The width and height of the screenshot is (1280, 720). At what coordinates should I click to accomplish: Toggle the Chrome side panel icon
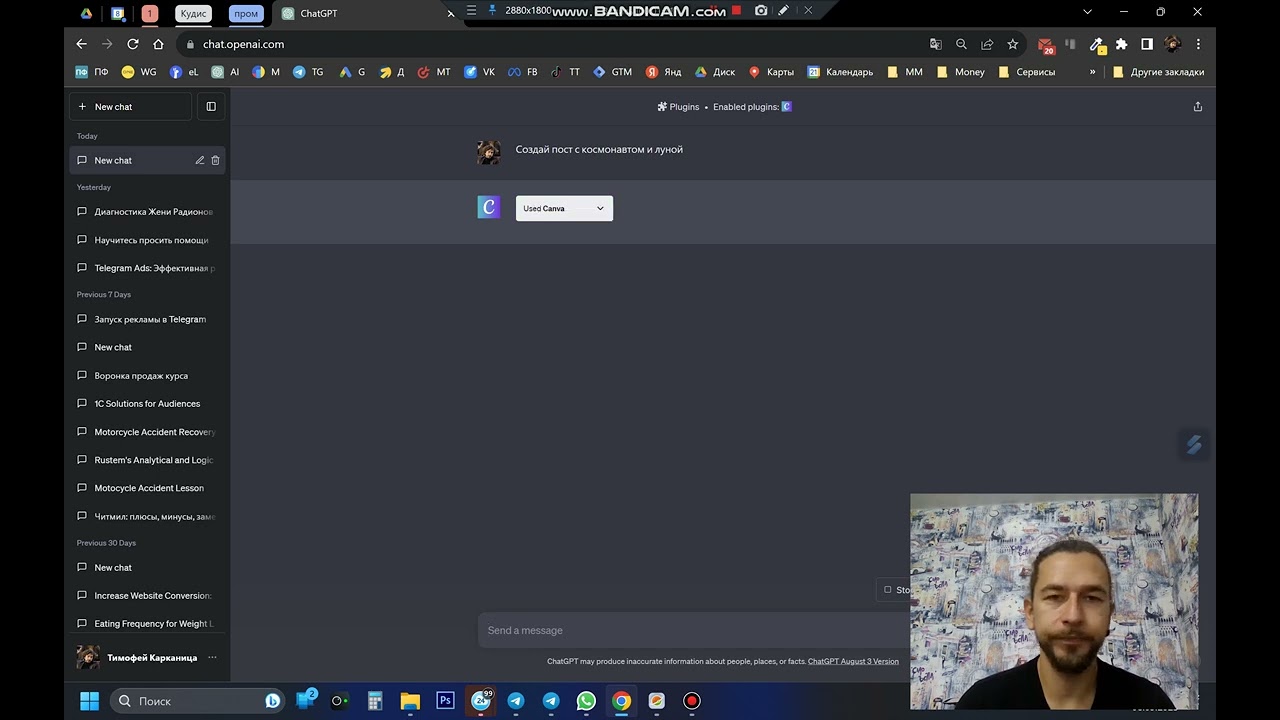[1147, 44]
